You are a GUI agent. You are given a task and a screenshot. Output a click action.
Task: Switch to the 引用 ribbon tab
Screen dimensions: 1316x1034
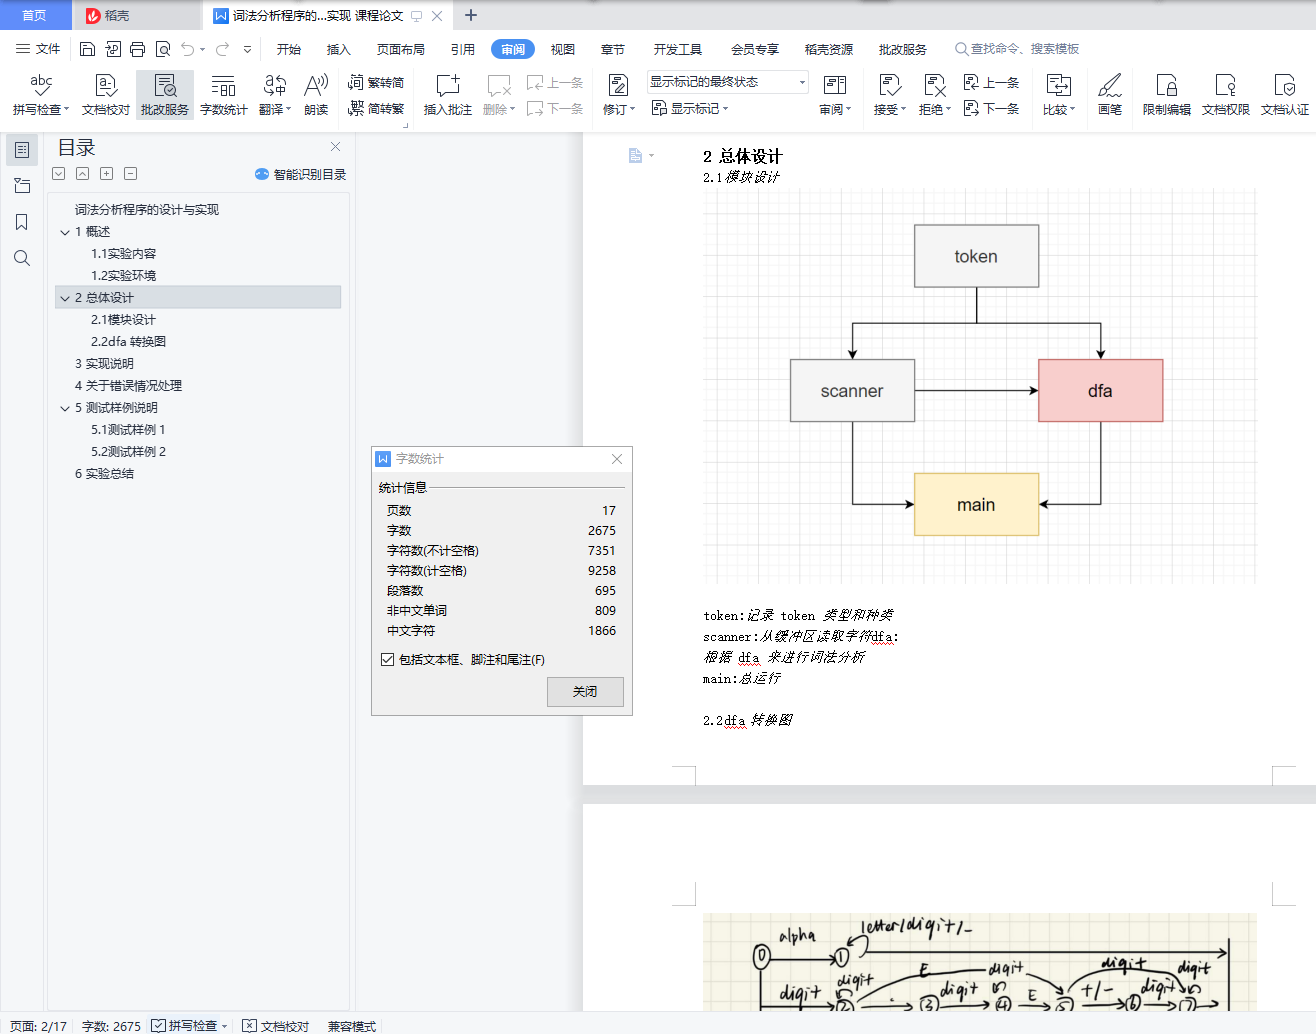tap(463, 49)
